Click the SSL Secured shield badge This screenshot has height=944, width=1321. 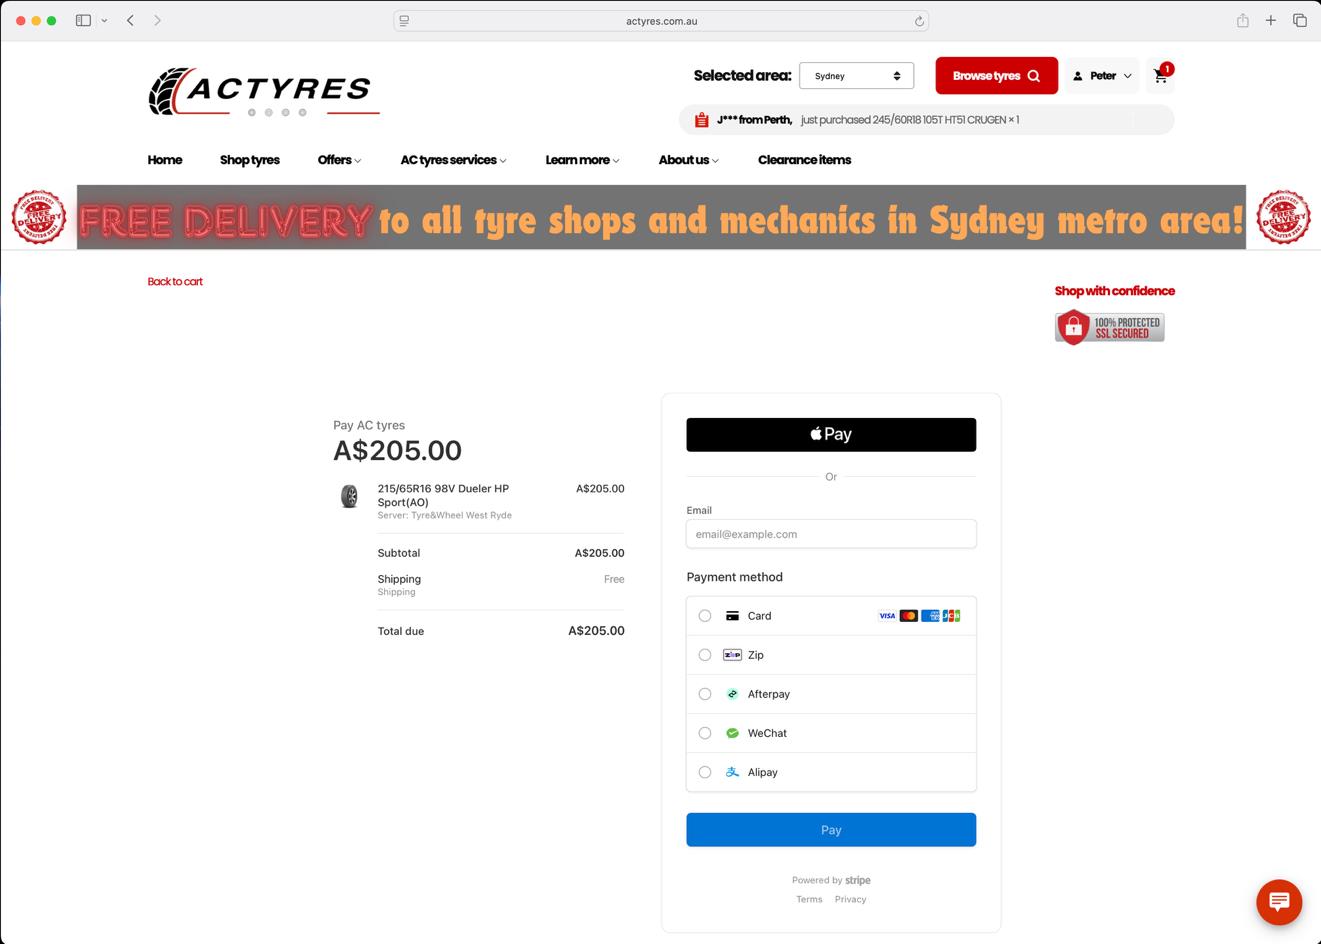1109,327
